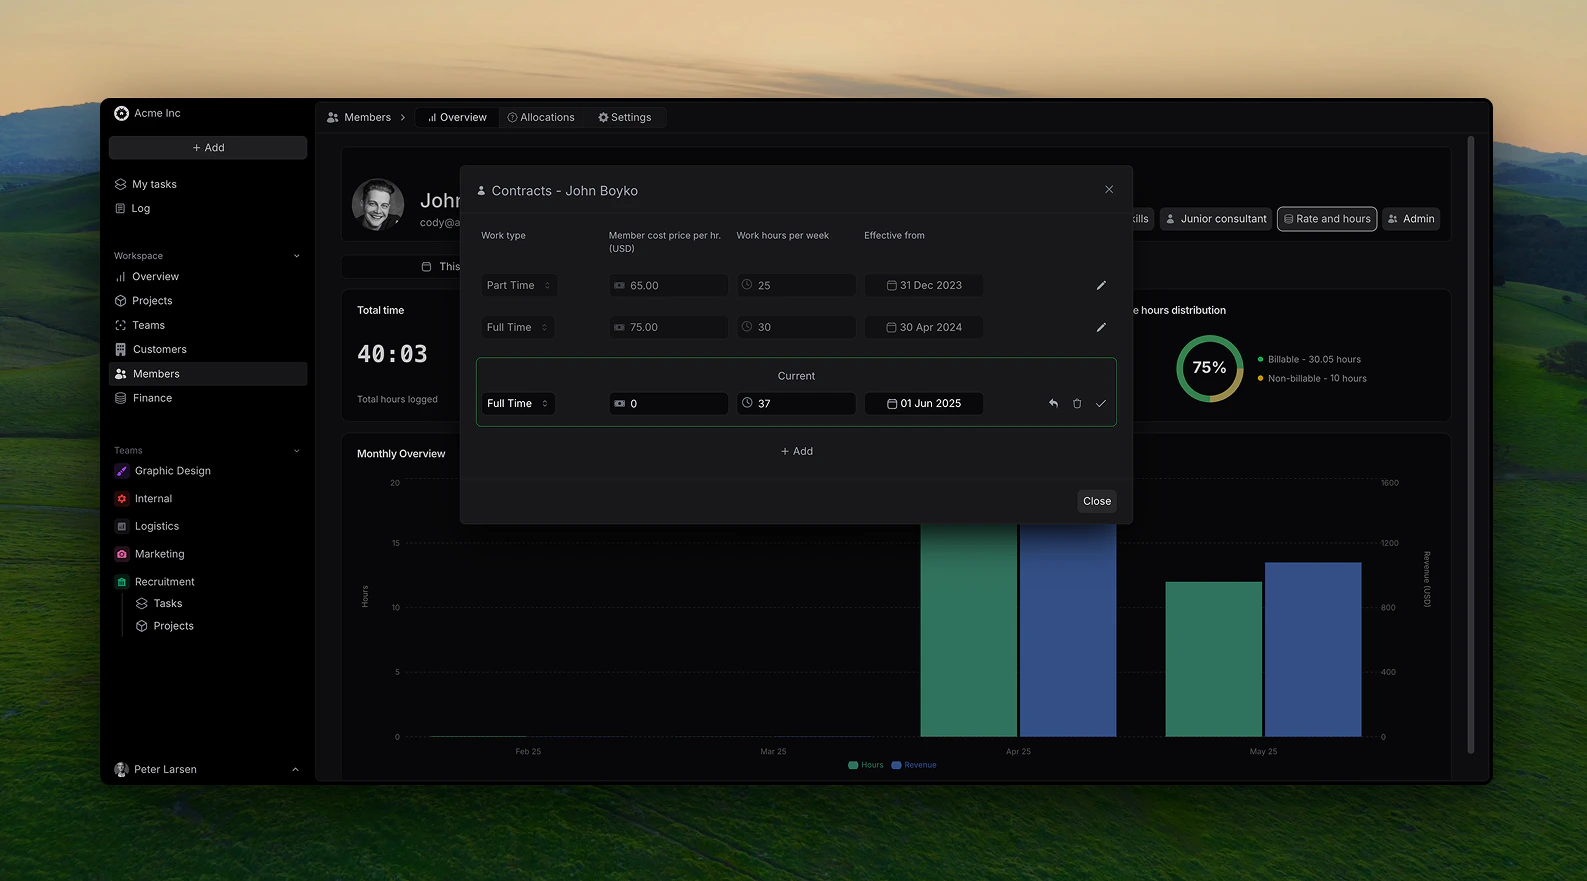Click the Add button in sidebar
1587x881 pixels.
point(208,148)
